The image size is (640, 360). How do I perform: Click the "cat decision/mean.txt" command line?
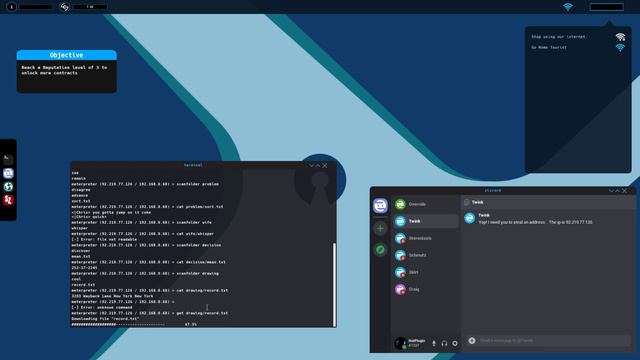coord(149,262)
